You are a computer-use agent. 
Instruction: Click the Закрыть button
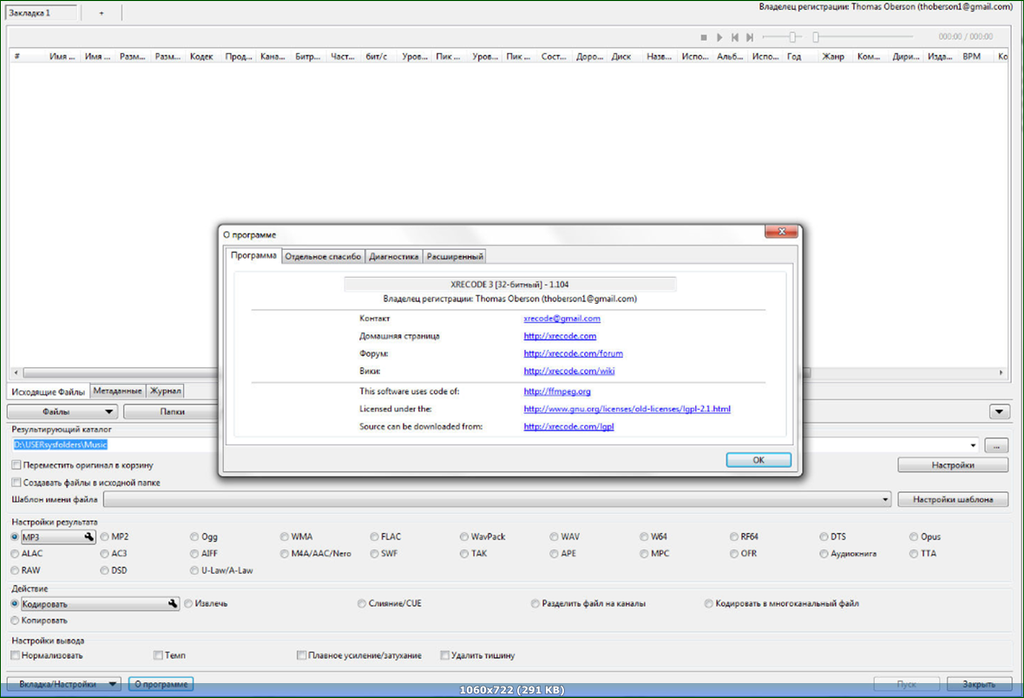coord(979,684)
